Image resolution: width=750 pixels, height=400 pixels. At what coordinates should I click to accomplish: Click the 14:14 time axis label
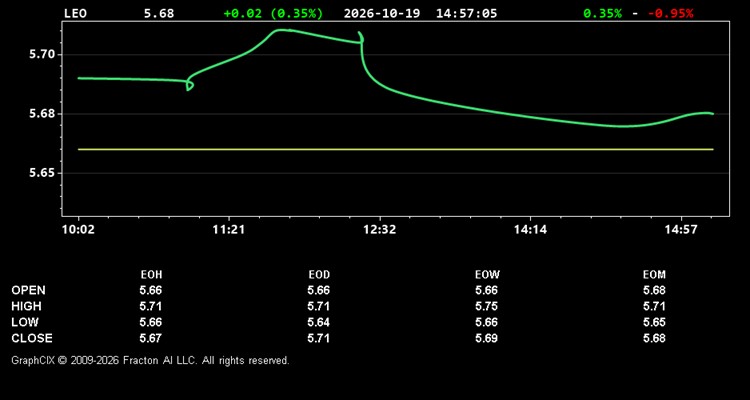tap(530, 230)
